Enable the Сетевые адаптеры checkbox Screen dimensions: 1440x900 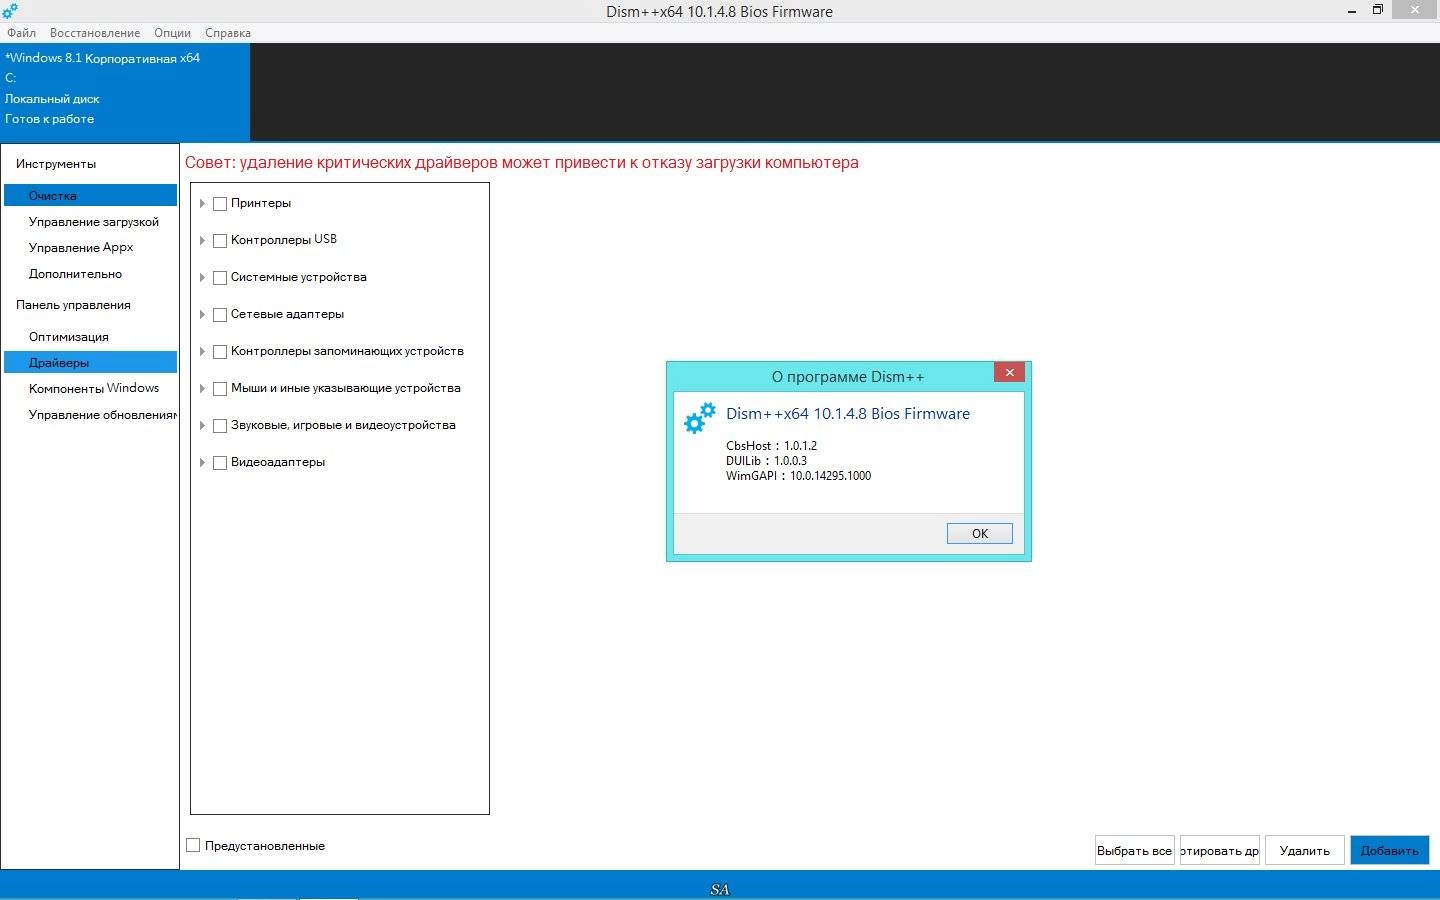coord(220,315)
